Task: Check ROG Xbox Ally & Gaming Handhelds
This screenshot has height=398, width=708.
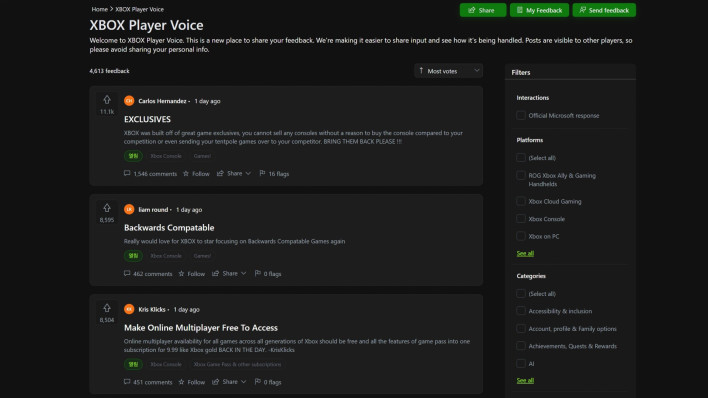Action: 521,175
